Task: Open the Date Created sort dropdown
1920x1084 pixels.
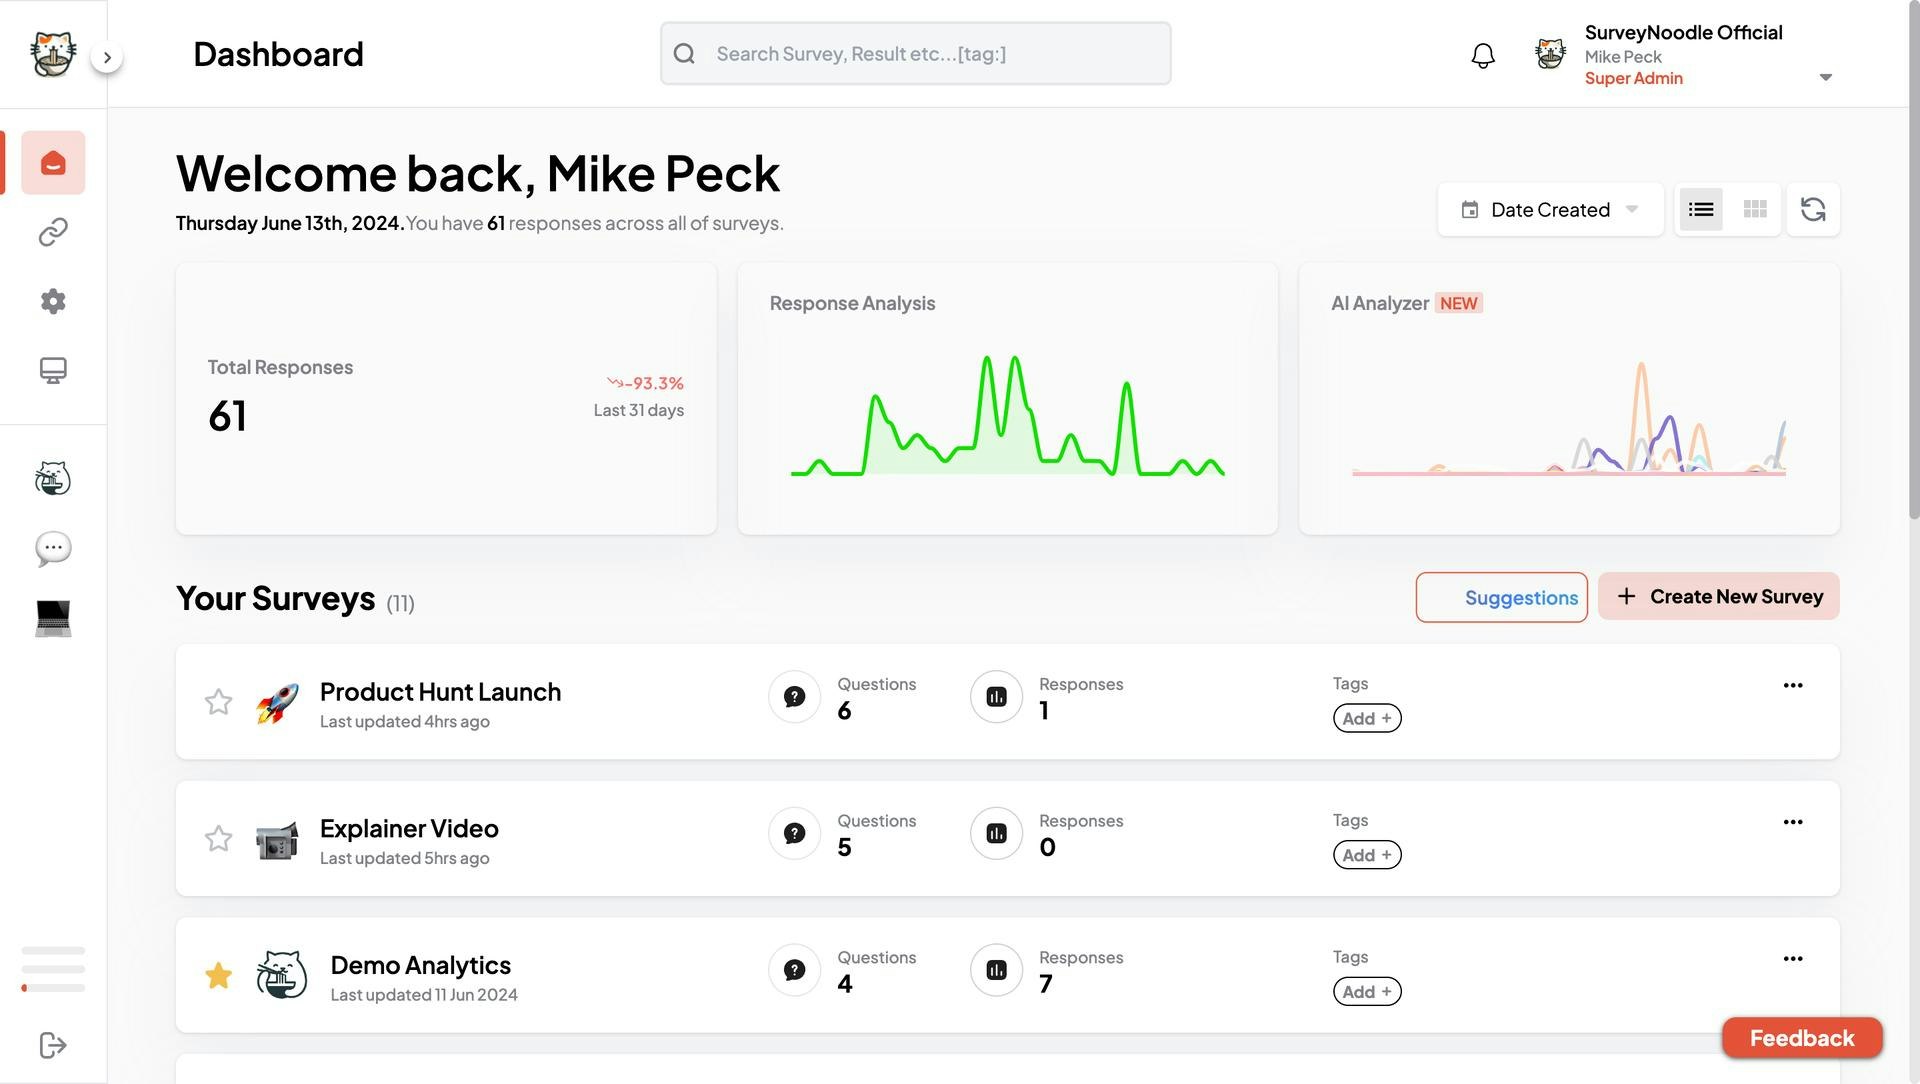Action: (1550, 209)
